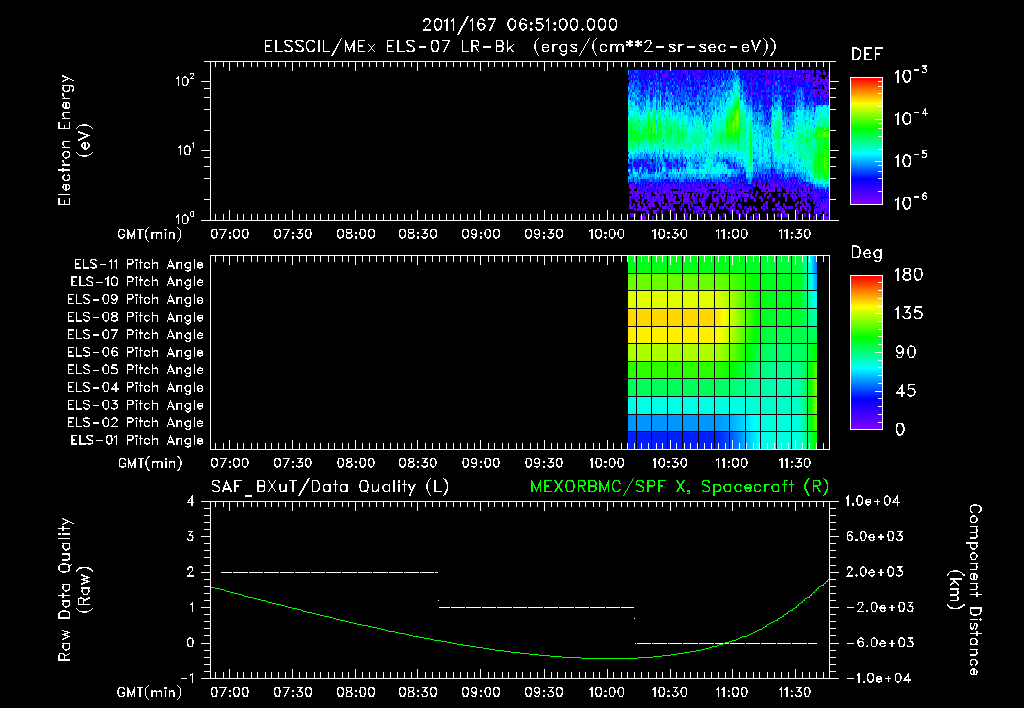Click the plot title timestamp 2011/167 06:51:00.000
Screen dimensions: 1024x708
pos(519,25)
